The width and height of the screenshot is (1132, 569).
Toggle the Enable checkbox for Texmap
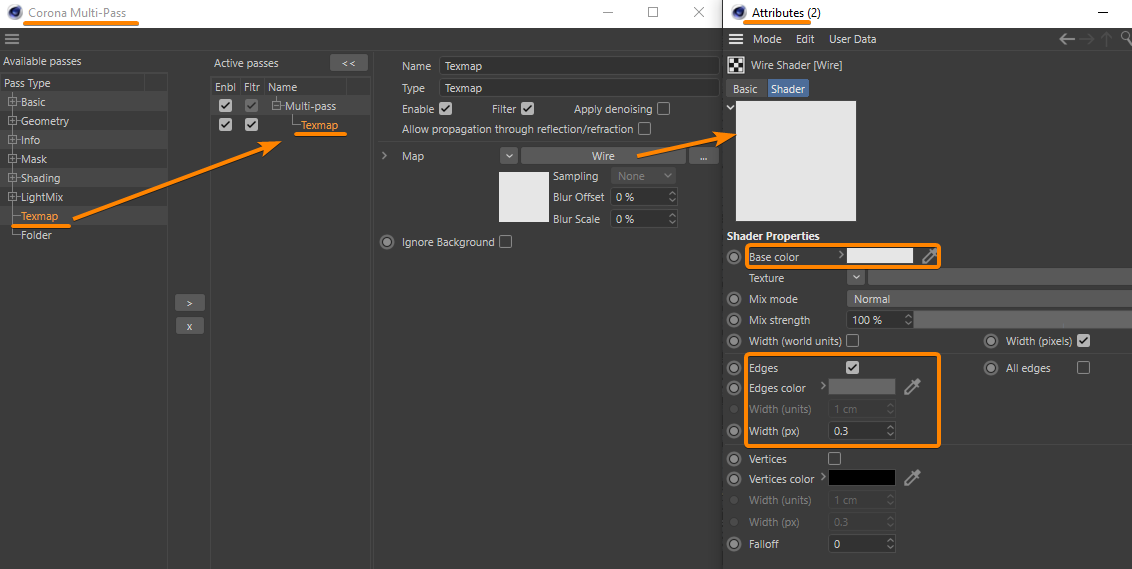[445, 108]
